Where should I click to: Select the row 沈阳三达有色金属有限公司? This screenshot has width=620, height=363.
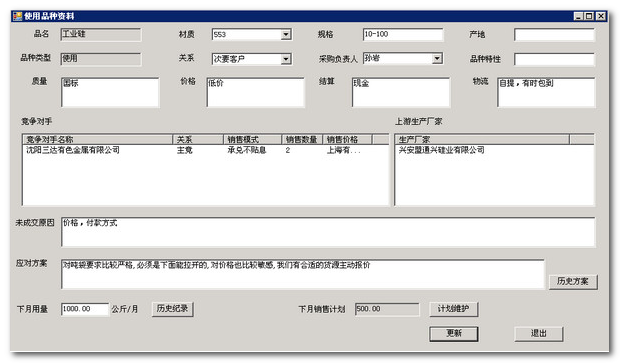(205, 150)
